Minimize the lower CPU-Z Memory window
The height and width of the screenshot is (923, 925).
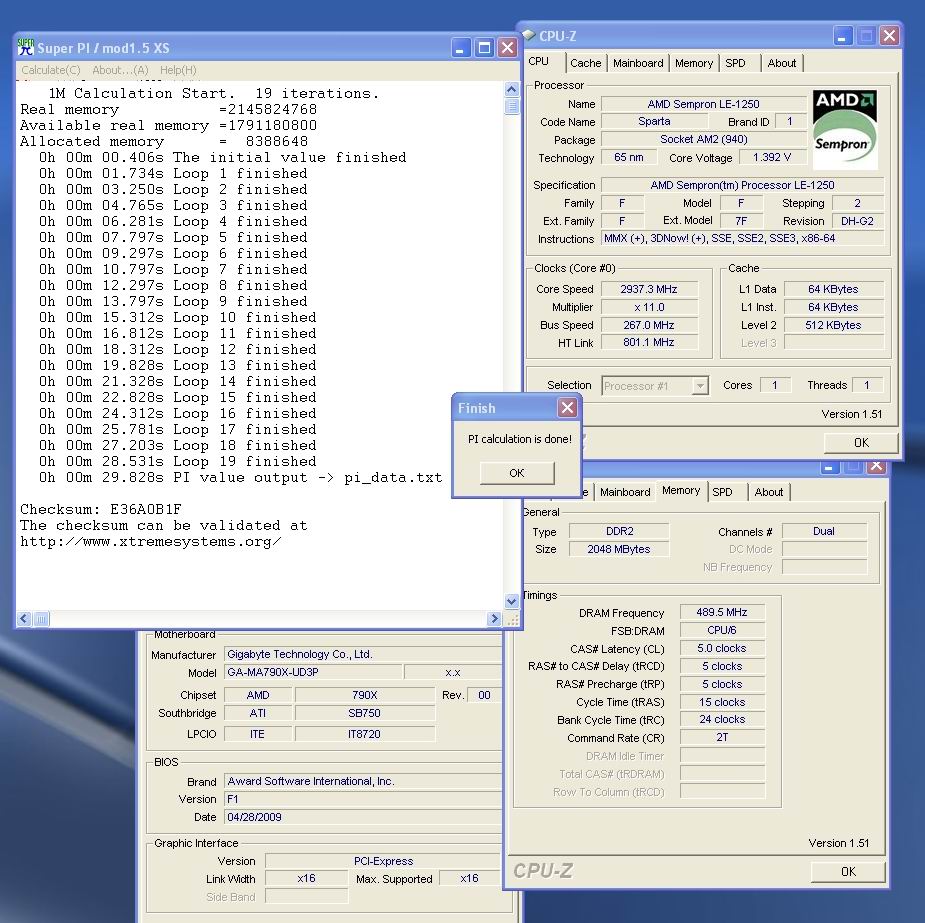click(x=829, y=467)
